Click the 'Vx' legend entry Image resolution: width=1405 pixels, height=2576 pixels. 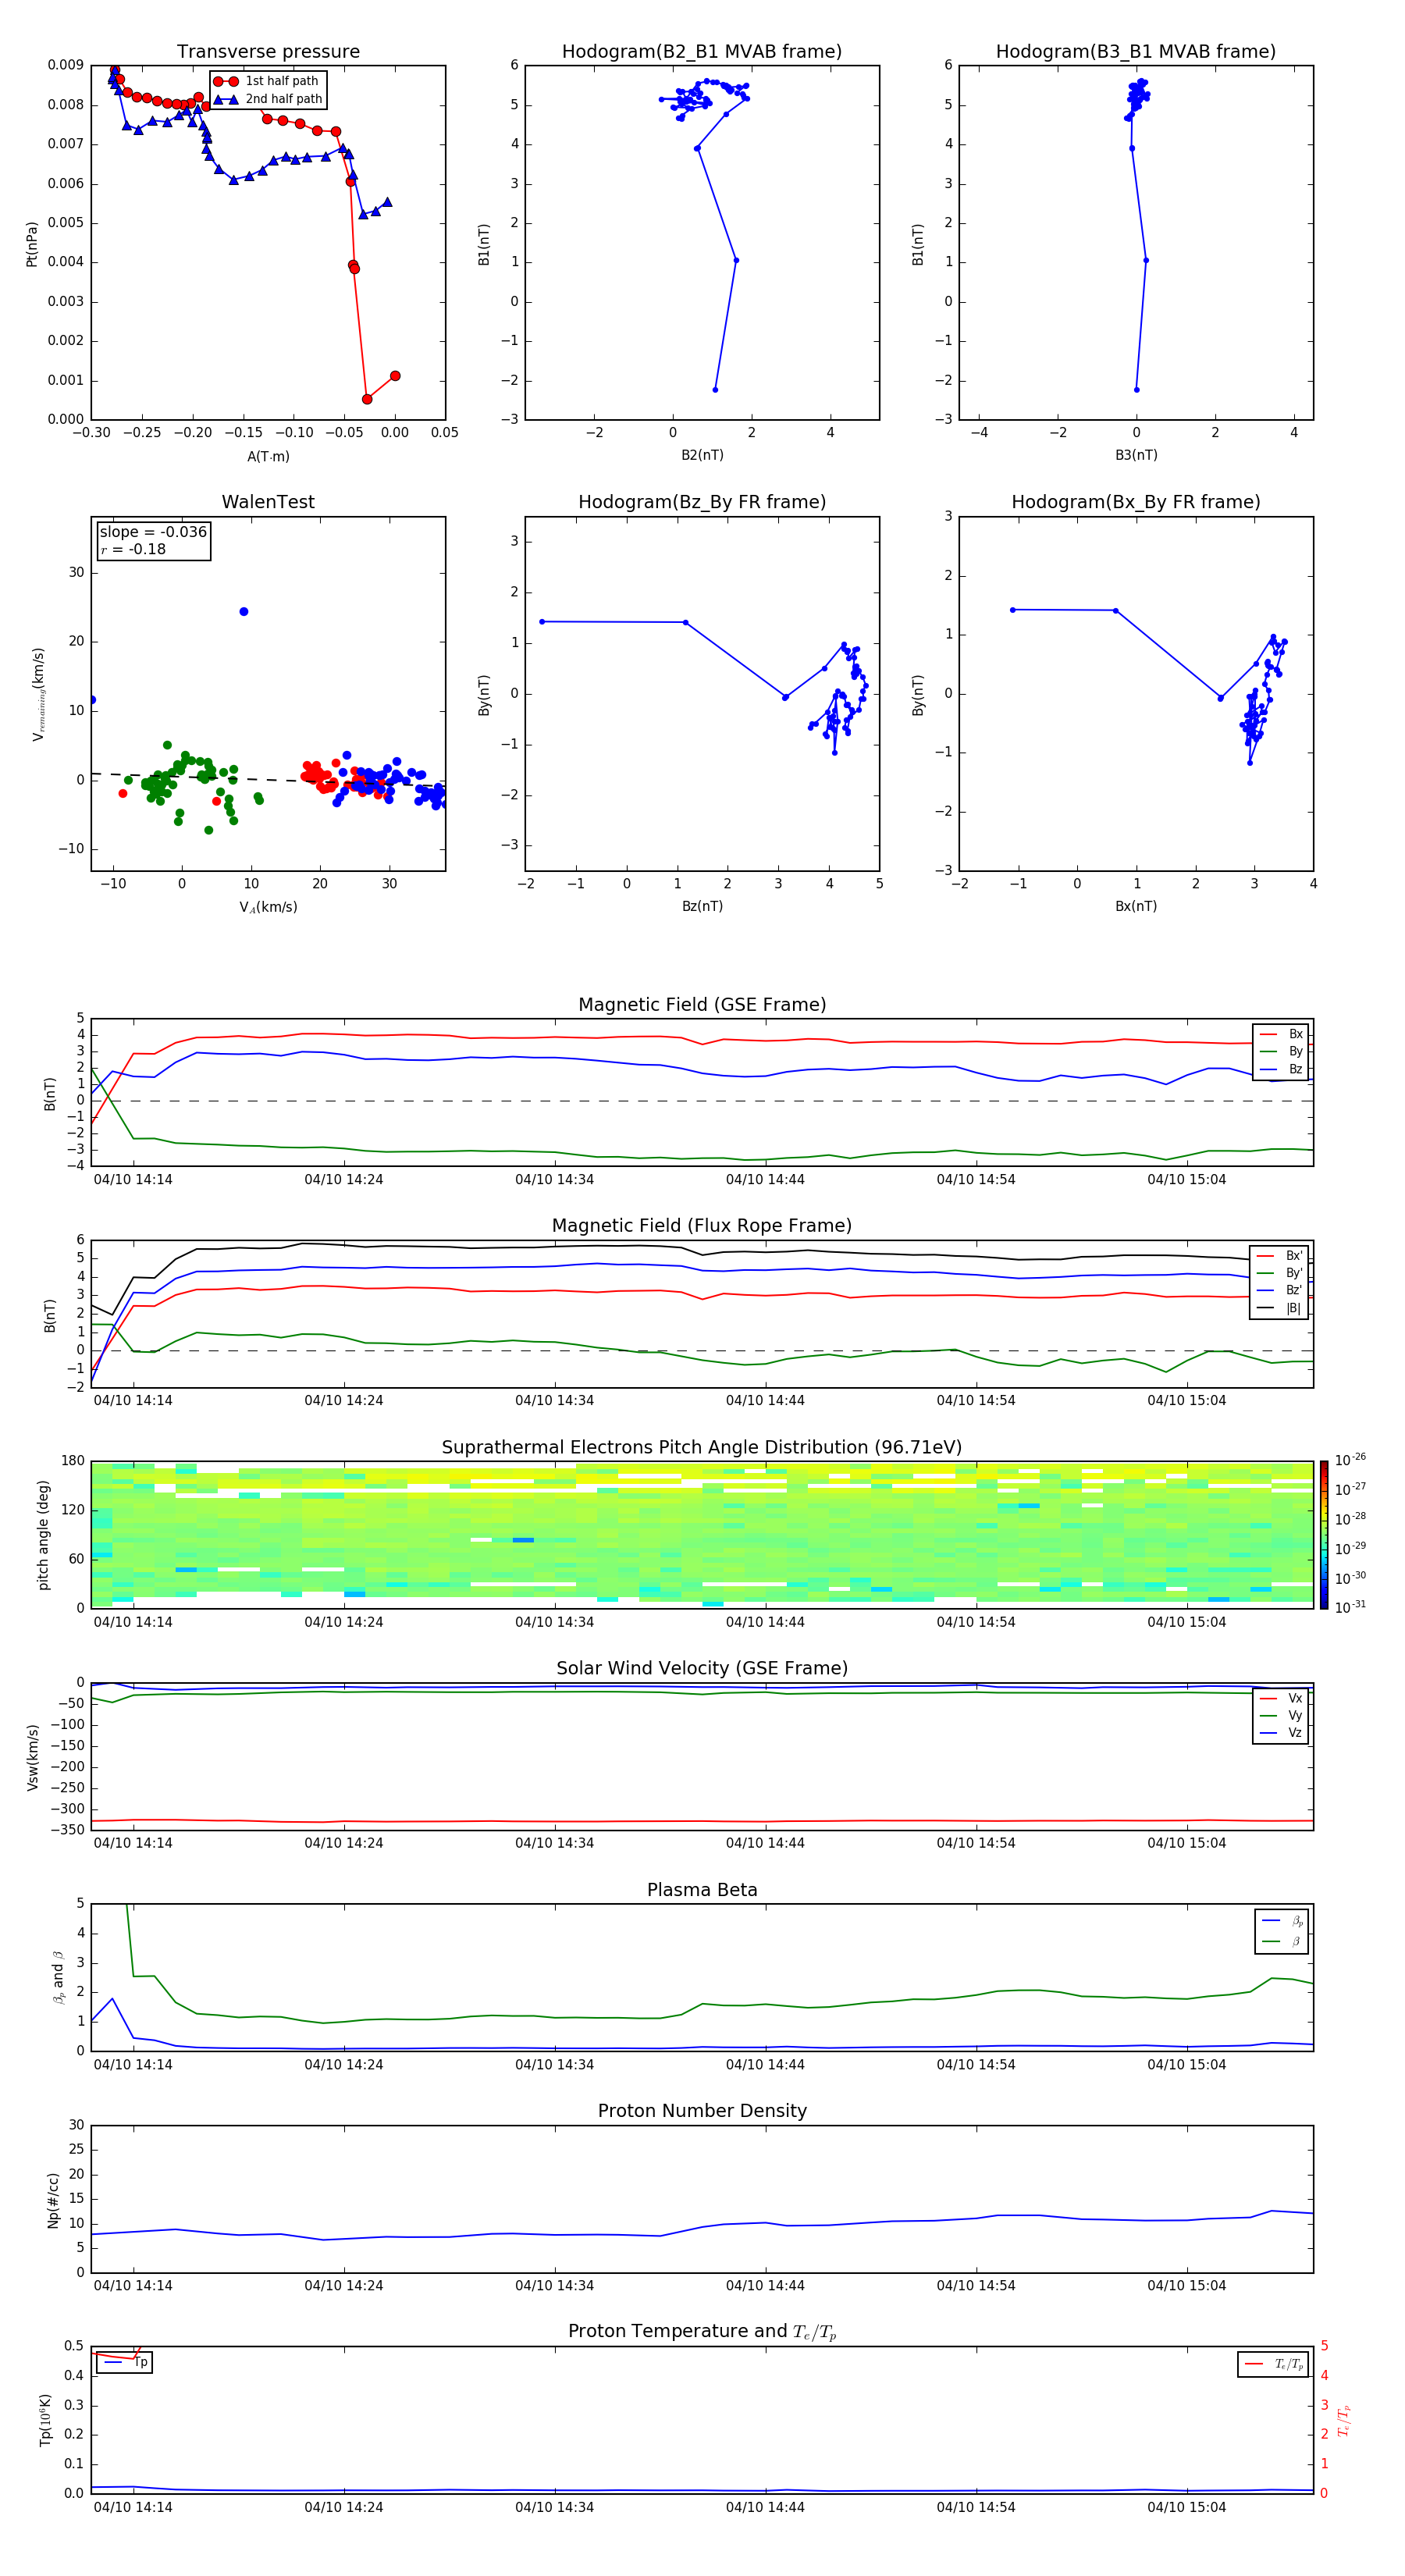[x=1281, y=1698]
